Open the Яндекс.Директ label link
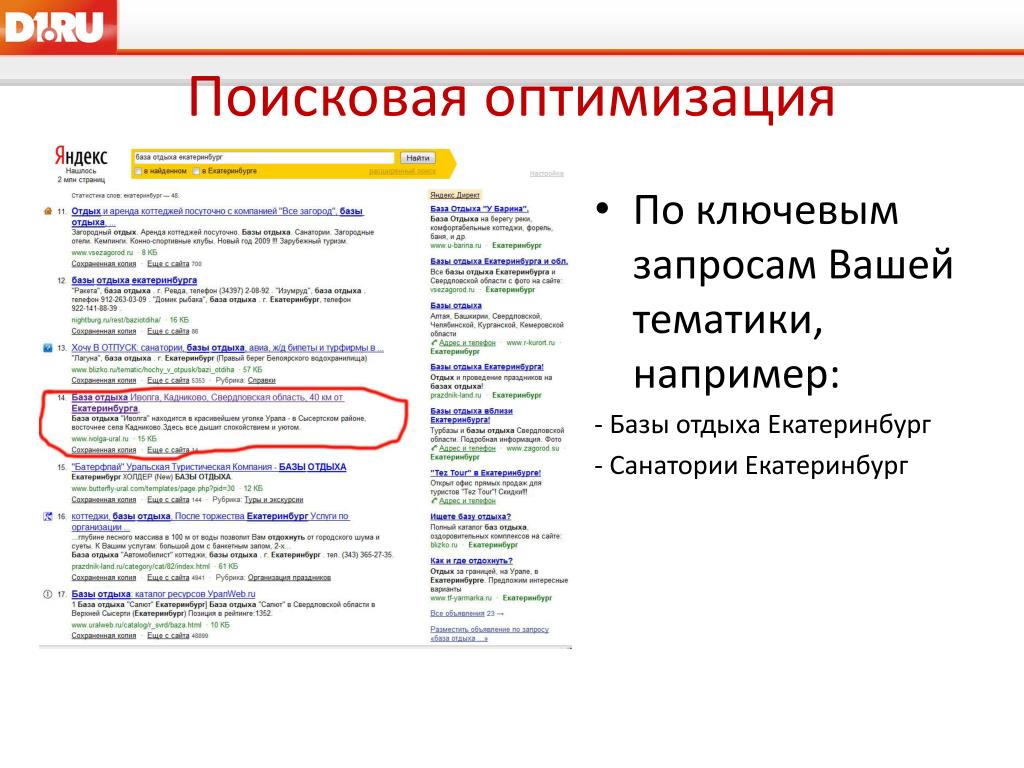This screenshot has height=768, width=1024. pos(455,195)
